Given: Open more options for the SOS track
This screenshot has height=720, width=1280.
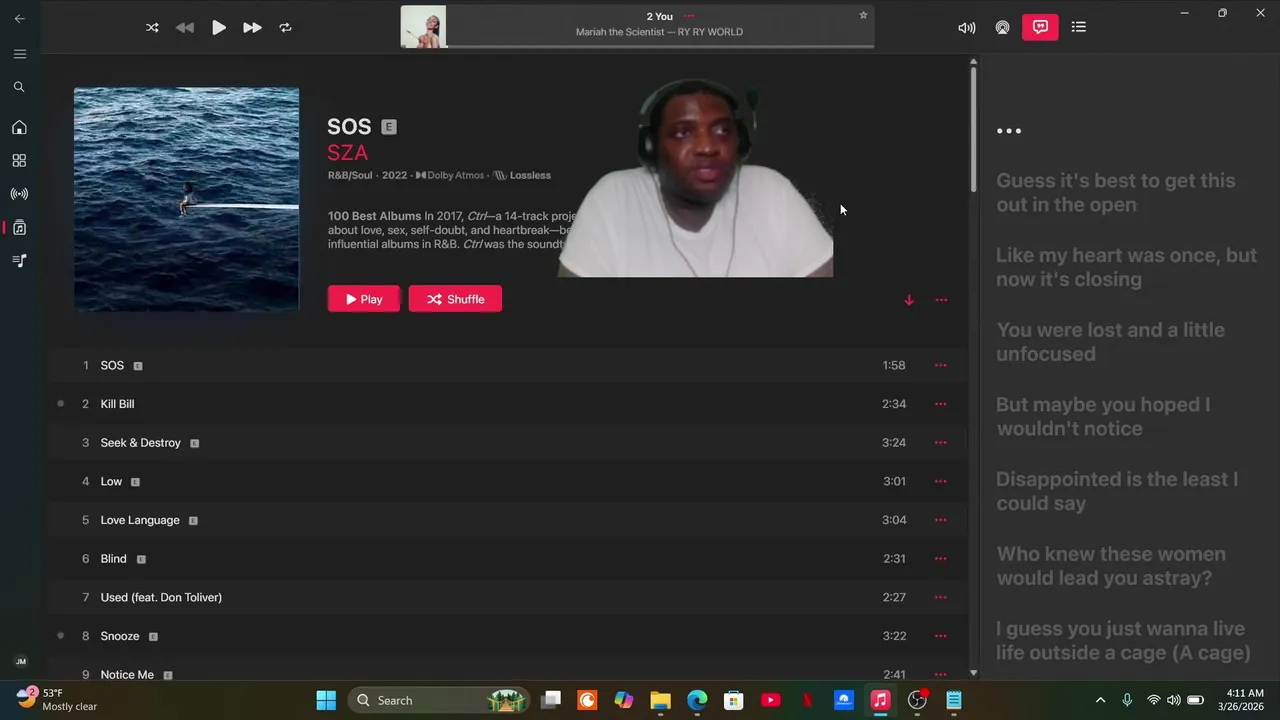Looking at the screenshot, I should (x=940, y=365).
